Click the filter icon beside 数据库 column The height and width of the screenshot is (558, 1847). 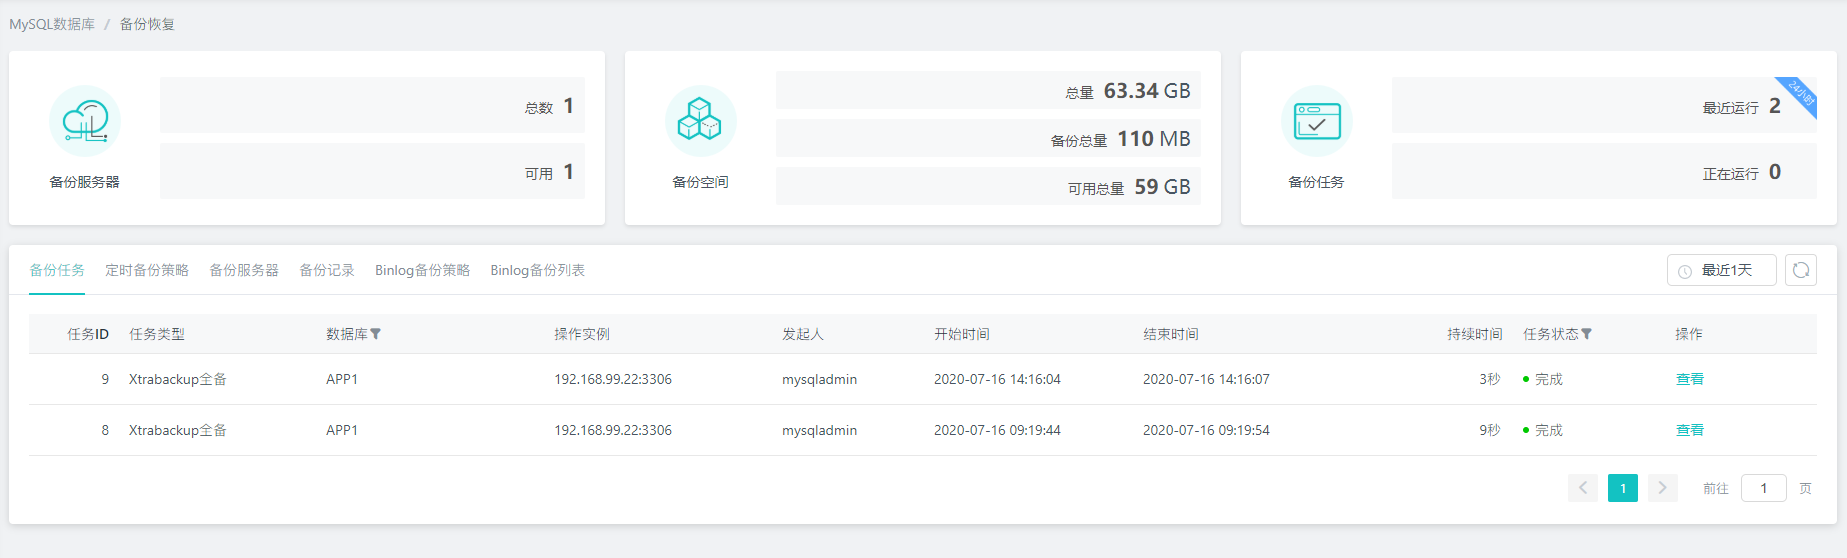(x=376, y=335)
